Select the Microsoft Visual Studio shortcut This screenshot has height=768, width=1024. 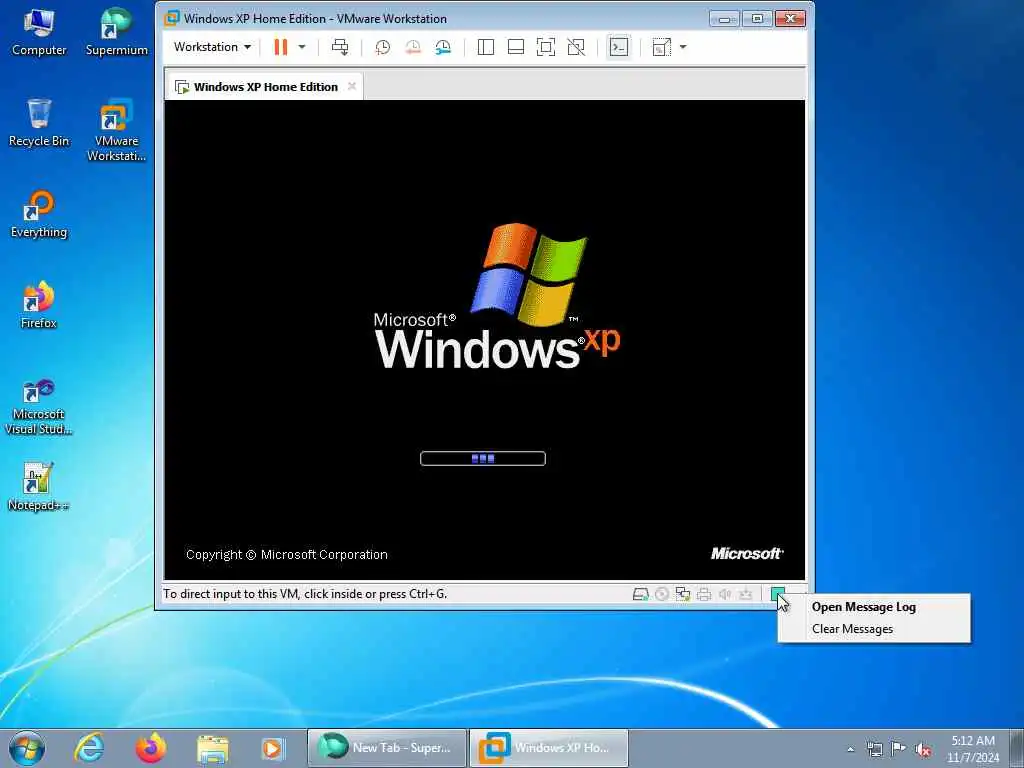point(39,407)
